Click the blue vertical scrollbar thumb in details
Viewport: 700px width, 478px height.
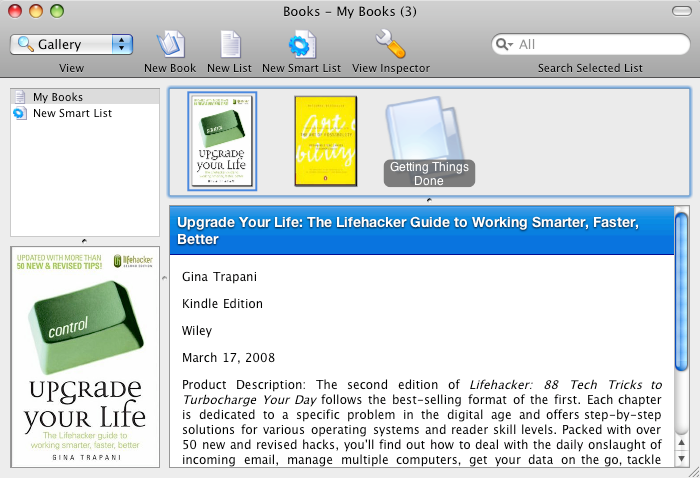click(x=681, y=292)
